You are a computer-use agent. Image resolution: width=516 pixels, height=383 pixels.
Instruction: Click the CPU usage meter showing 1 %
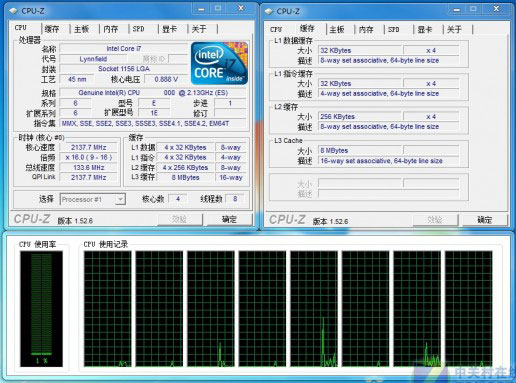(41, 309)
